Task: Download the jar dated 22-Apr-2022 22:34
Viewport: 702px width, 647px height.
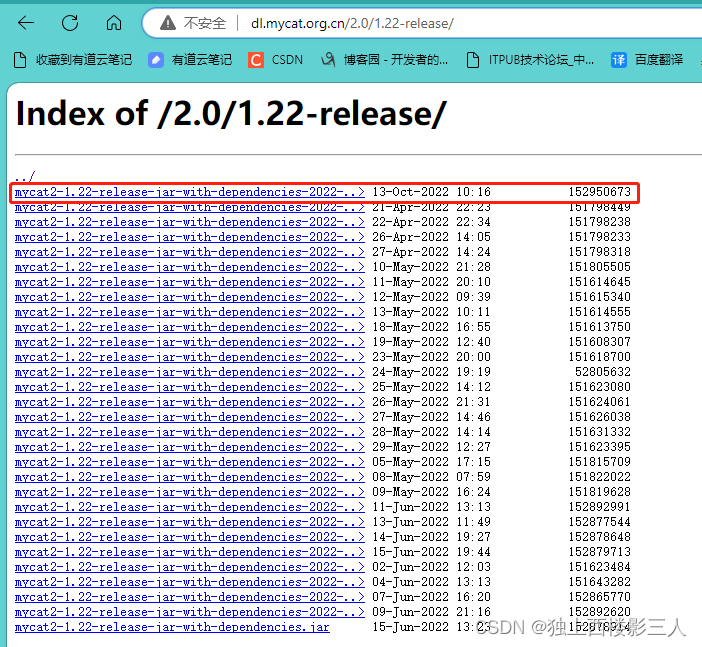Action: click(x=189, y=222)
